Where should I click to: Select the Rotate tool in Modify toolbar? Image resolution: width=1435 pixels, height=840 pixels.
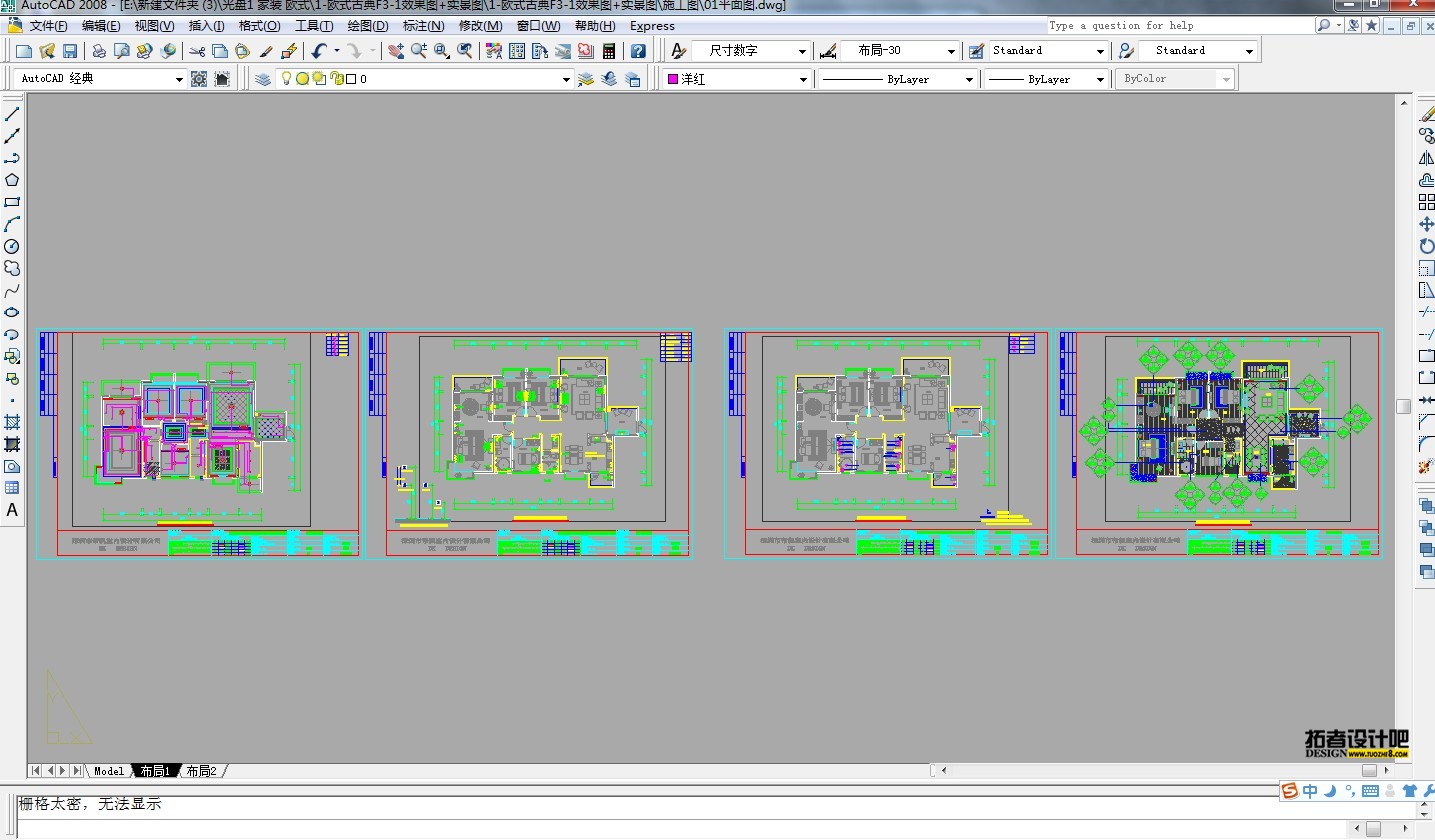(1426, 246)
